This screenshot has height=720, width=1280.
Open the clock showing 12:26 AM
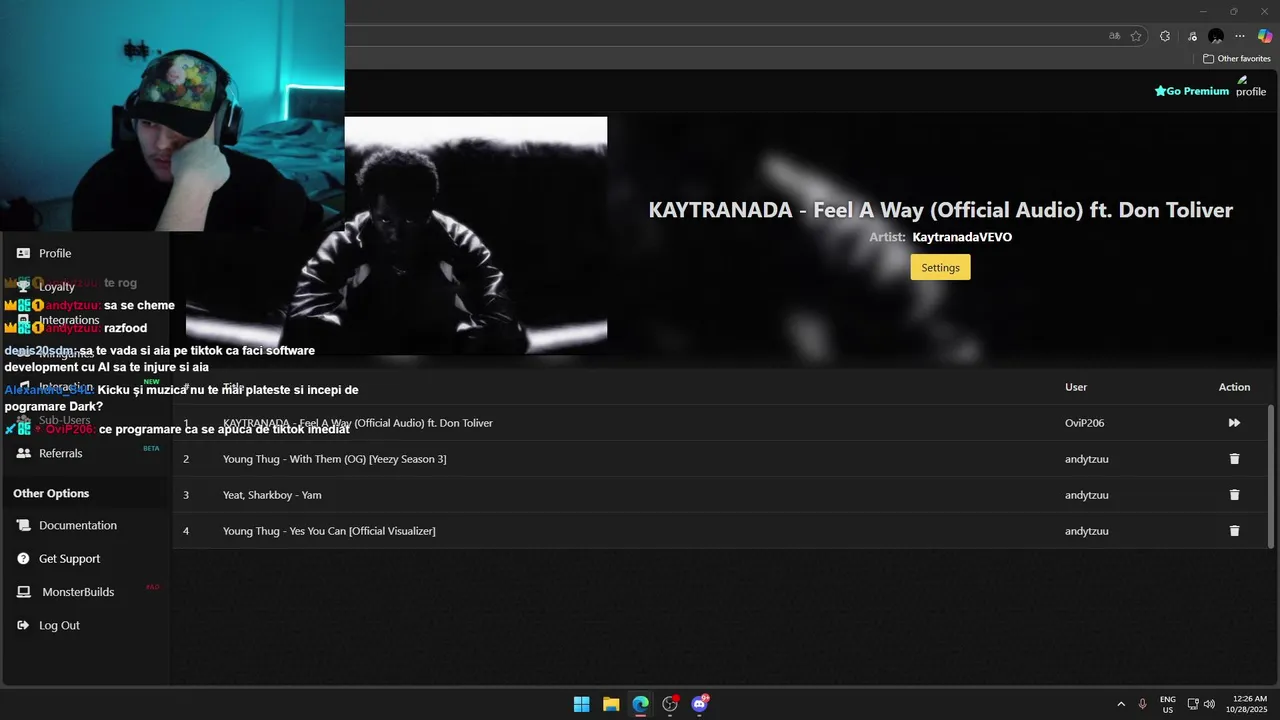tap(1247, 704)
